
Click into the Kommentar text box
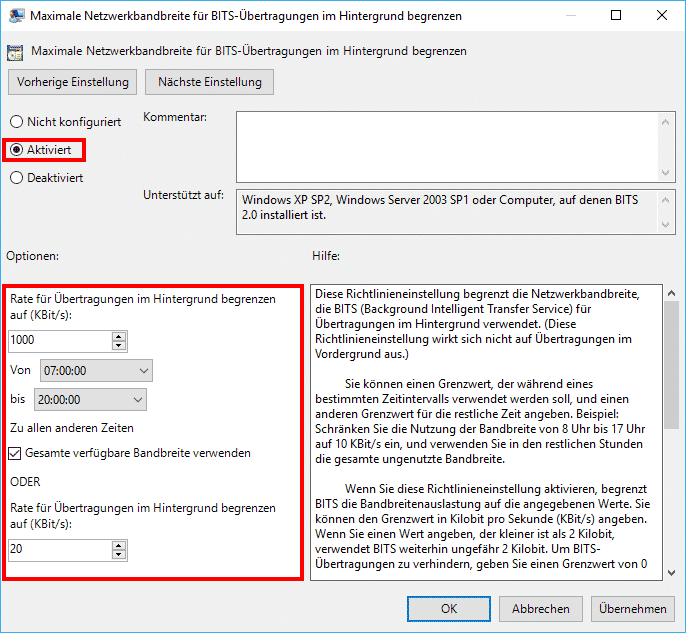point(447,147)
